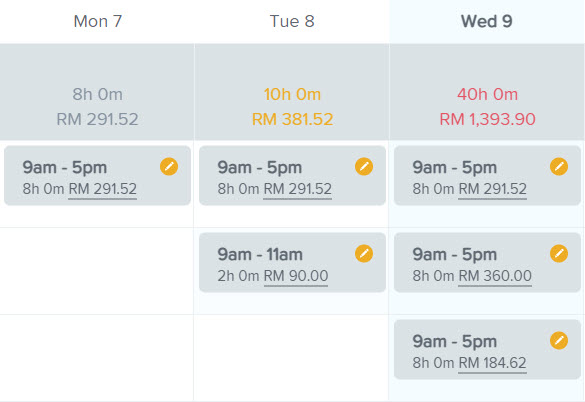This screenshot has width=585, height=402.
Task: Open the RM 90.00 cost link
Action: 296,276
